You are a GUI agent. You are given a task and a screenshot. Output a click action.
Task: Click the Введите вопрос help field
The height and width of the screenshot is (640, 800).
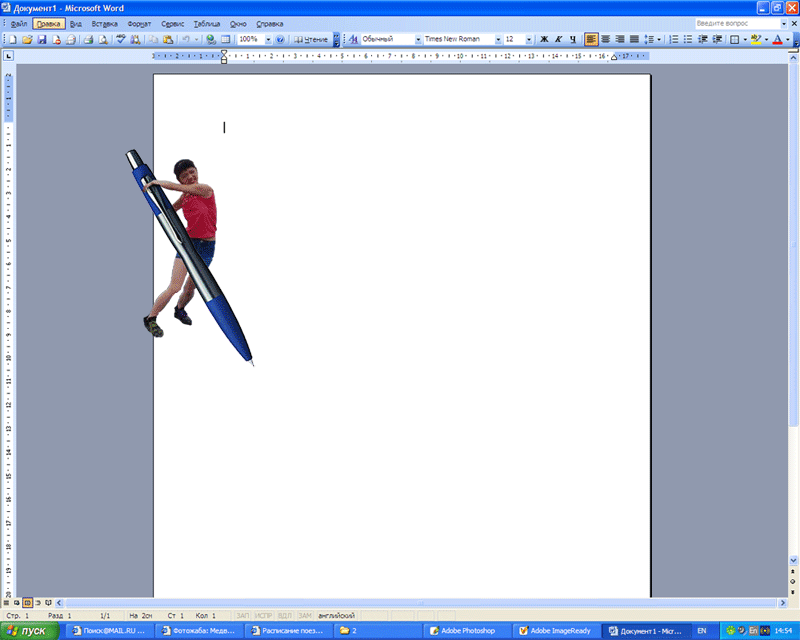coord(738,23)
